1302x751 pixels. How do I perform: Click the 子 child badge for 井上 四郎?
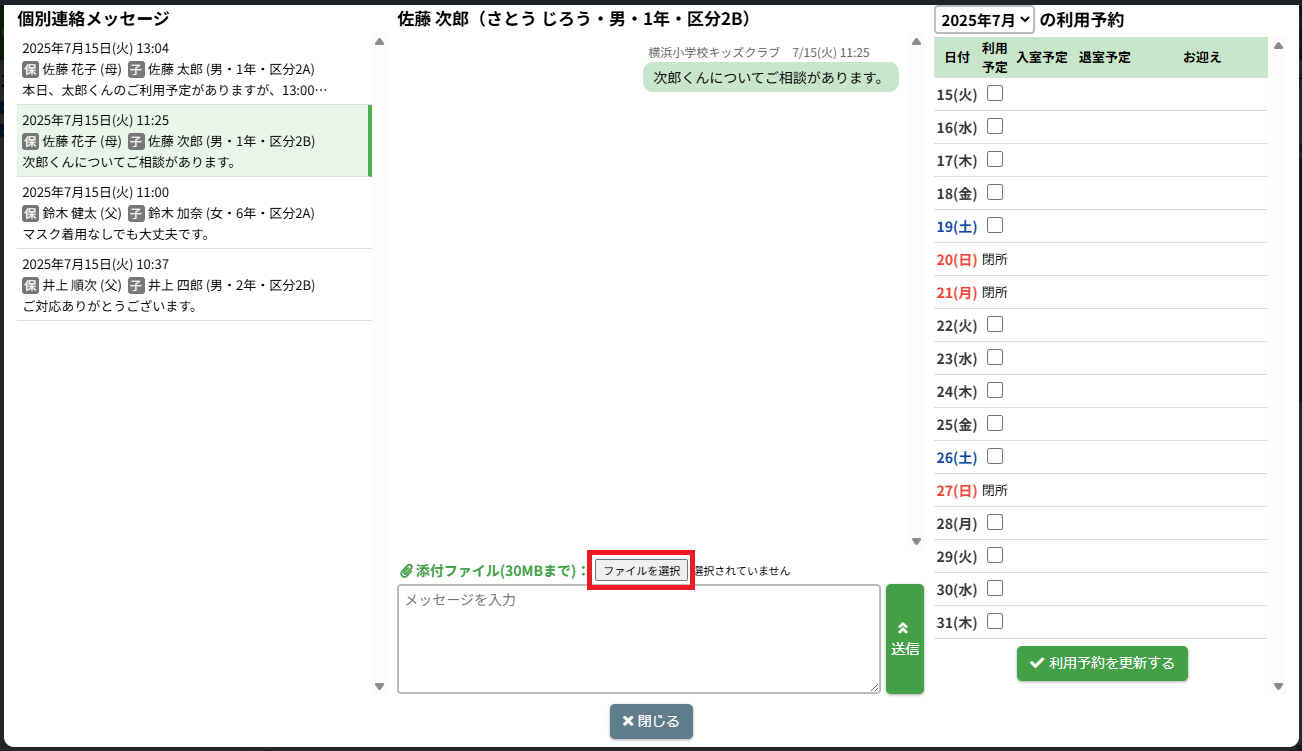coord(136,285)
